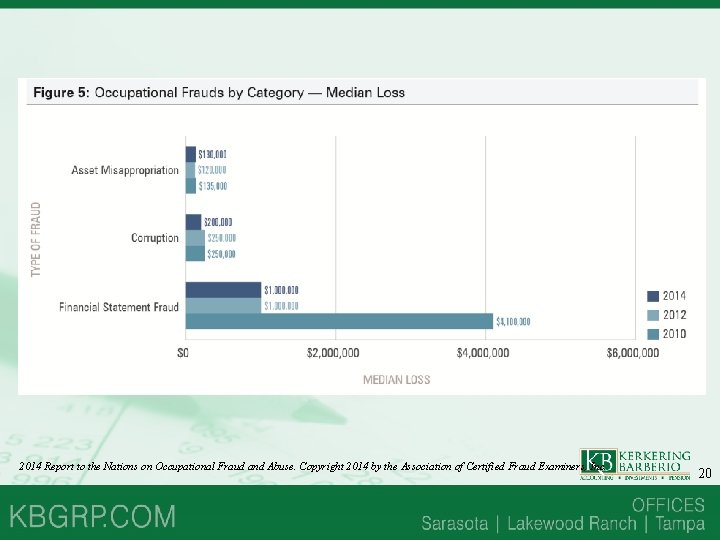The height and width of the screenshot is (540, 720).
Task: Click the MEDIAN LOSS axis title
Action: (x=397, y=380)
